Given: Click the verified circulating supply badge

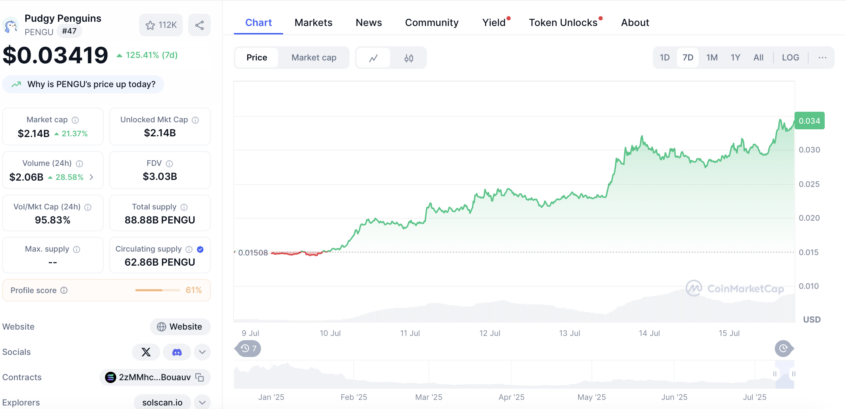Looking at the screenshot, I should coord(200,249).
